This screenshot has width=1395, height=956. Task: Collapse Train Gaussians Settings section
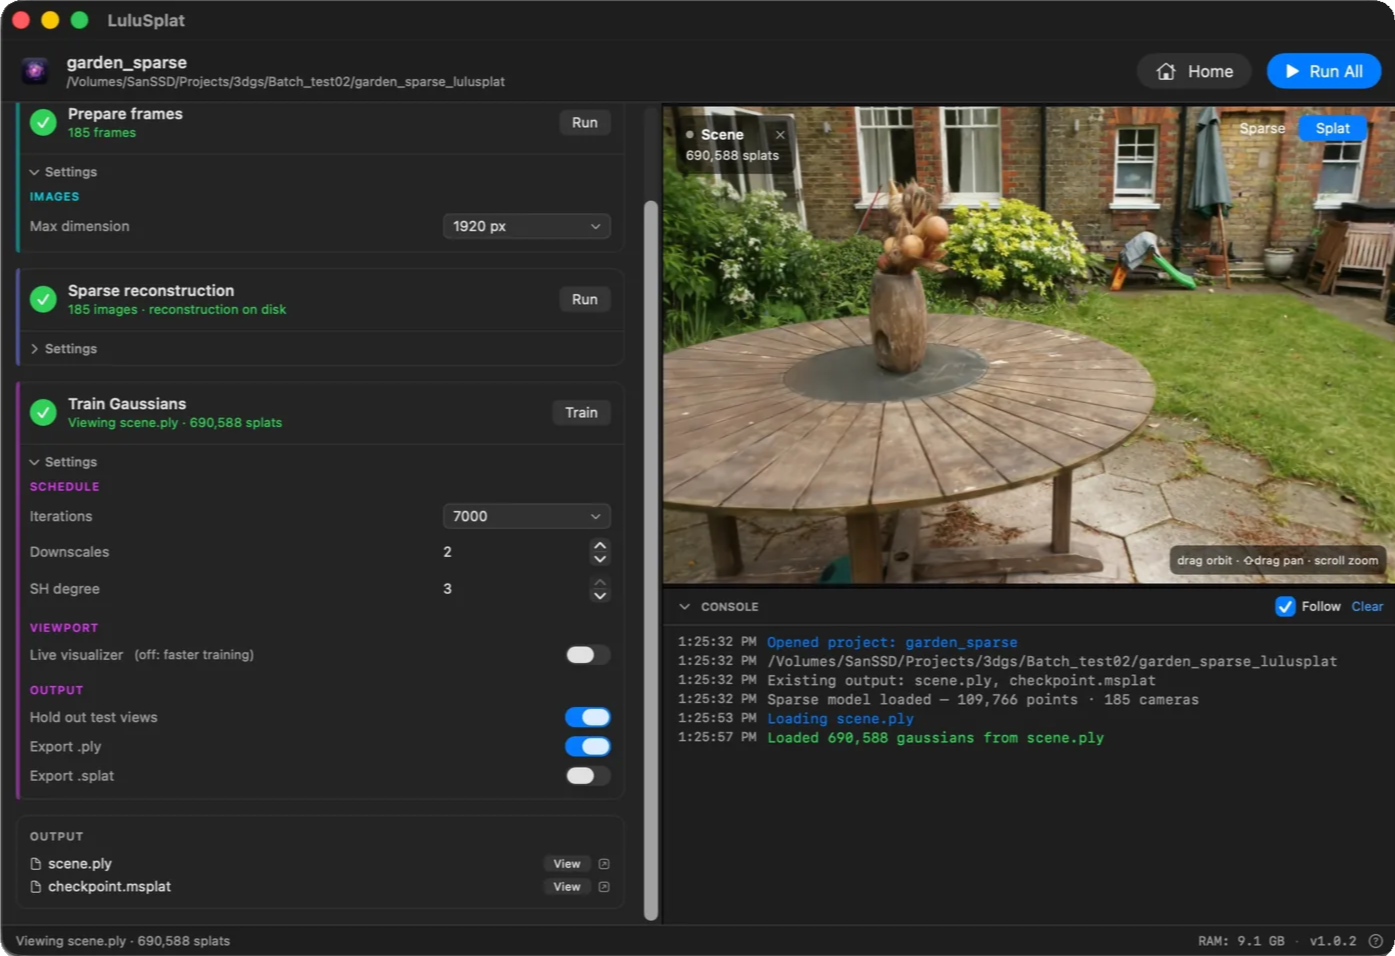tap(63, 462)
